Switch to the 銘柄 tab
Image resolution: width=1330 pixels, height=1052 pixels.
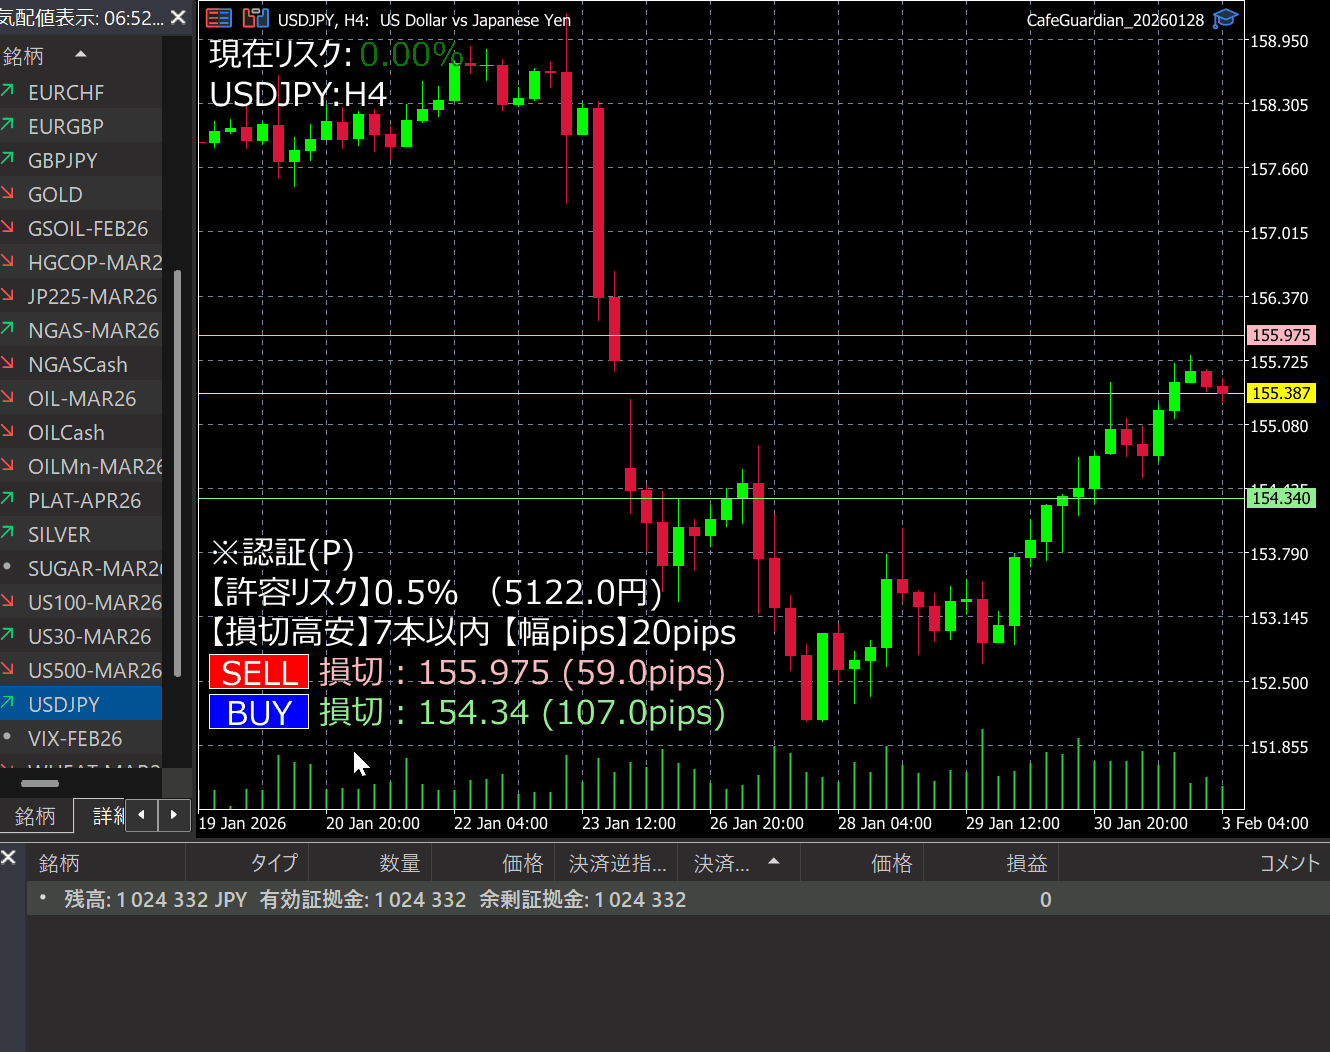click(x=36, y=816)
